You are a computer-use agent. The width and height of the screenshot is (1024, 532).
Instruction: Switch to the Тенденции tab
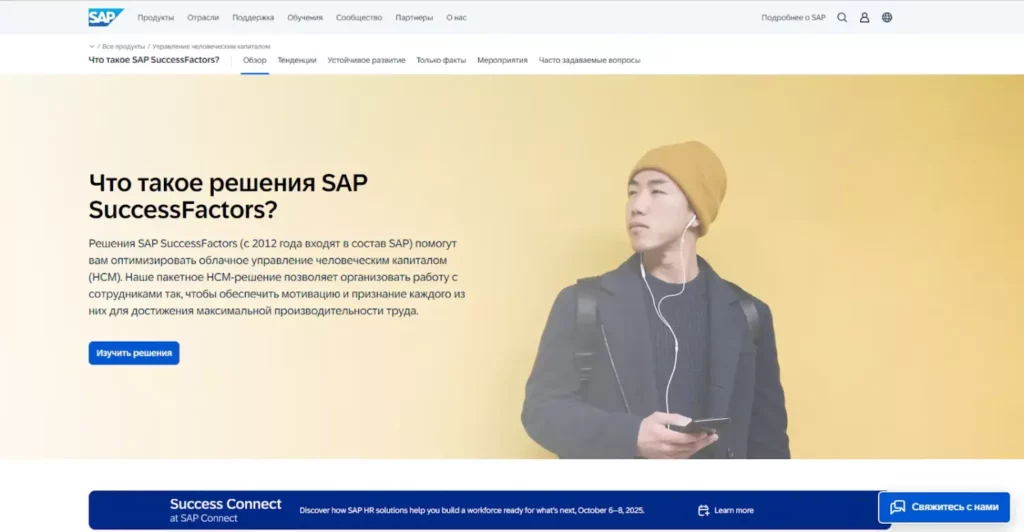(297, 60)
